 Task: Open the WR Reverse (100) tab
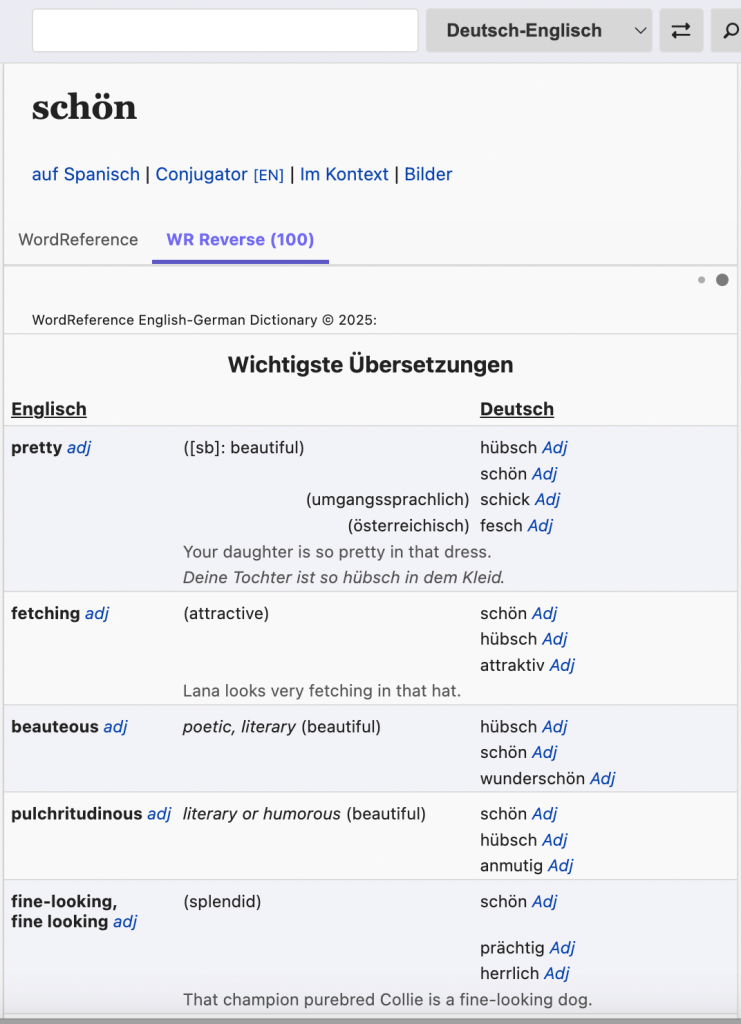pyautogui.click(x=240, y=240)
